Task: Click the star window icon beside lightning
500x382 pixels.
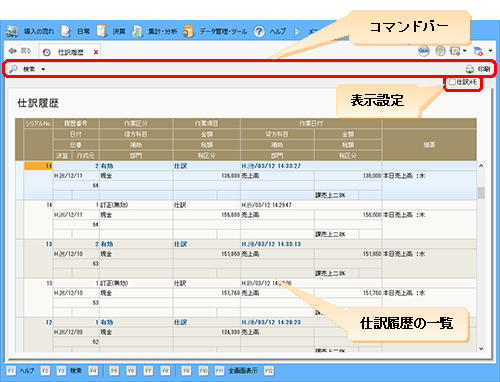Action: tap(455, 51)
